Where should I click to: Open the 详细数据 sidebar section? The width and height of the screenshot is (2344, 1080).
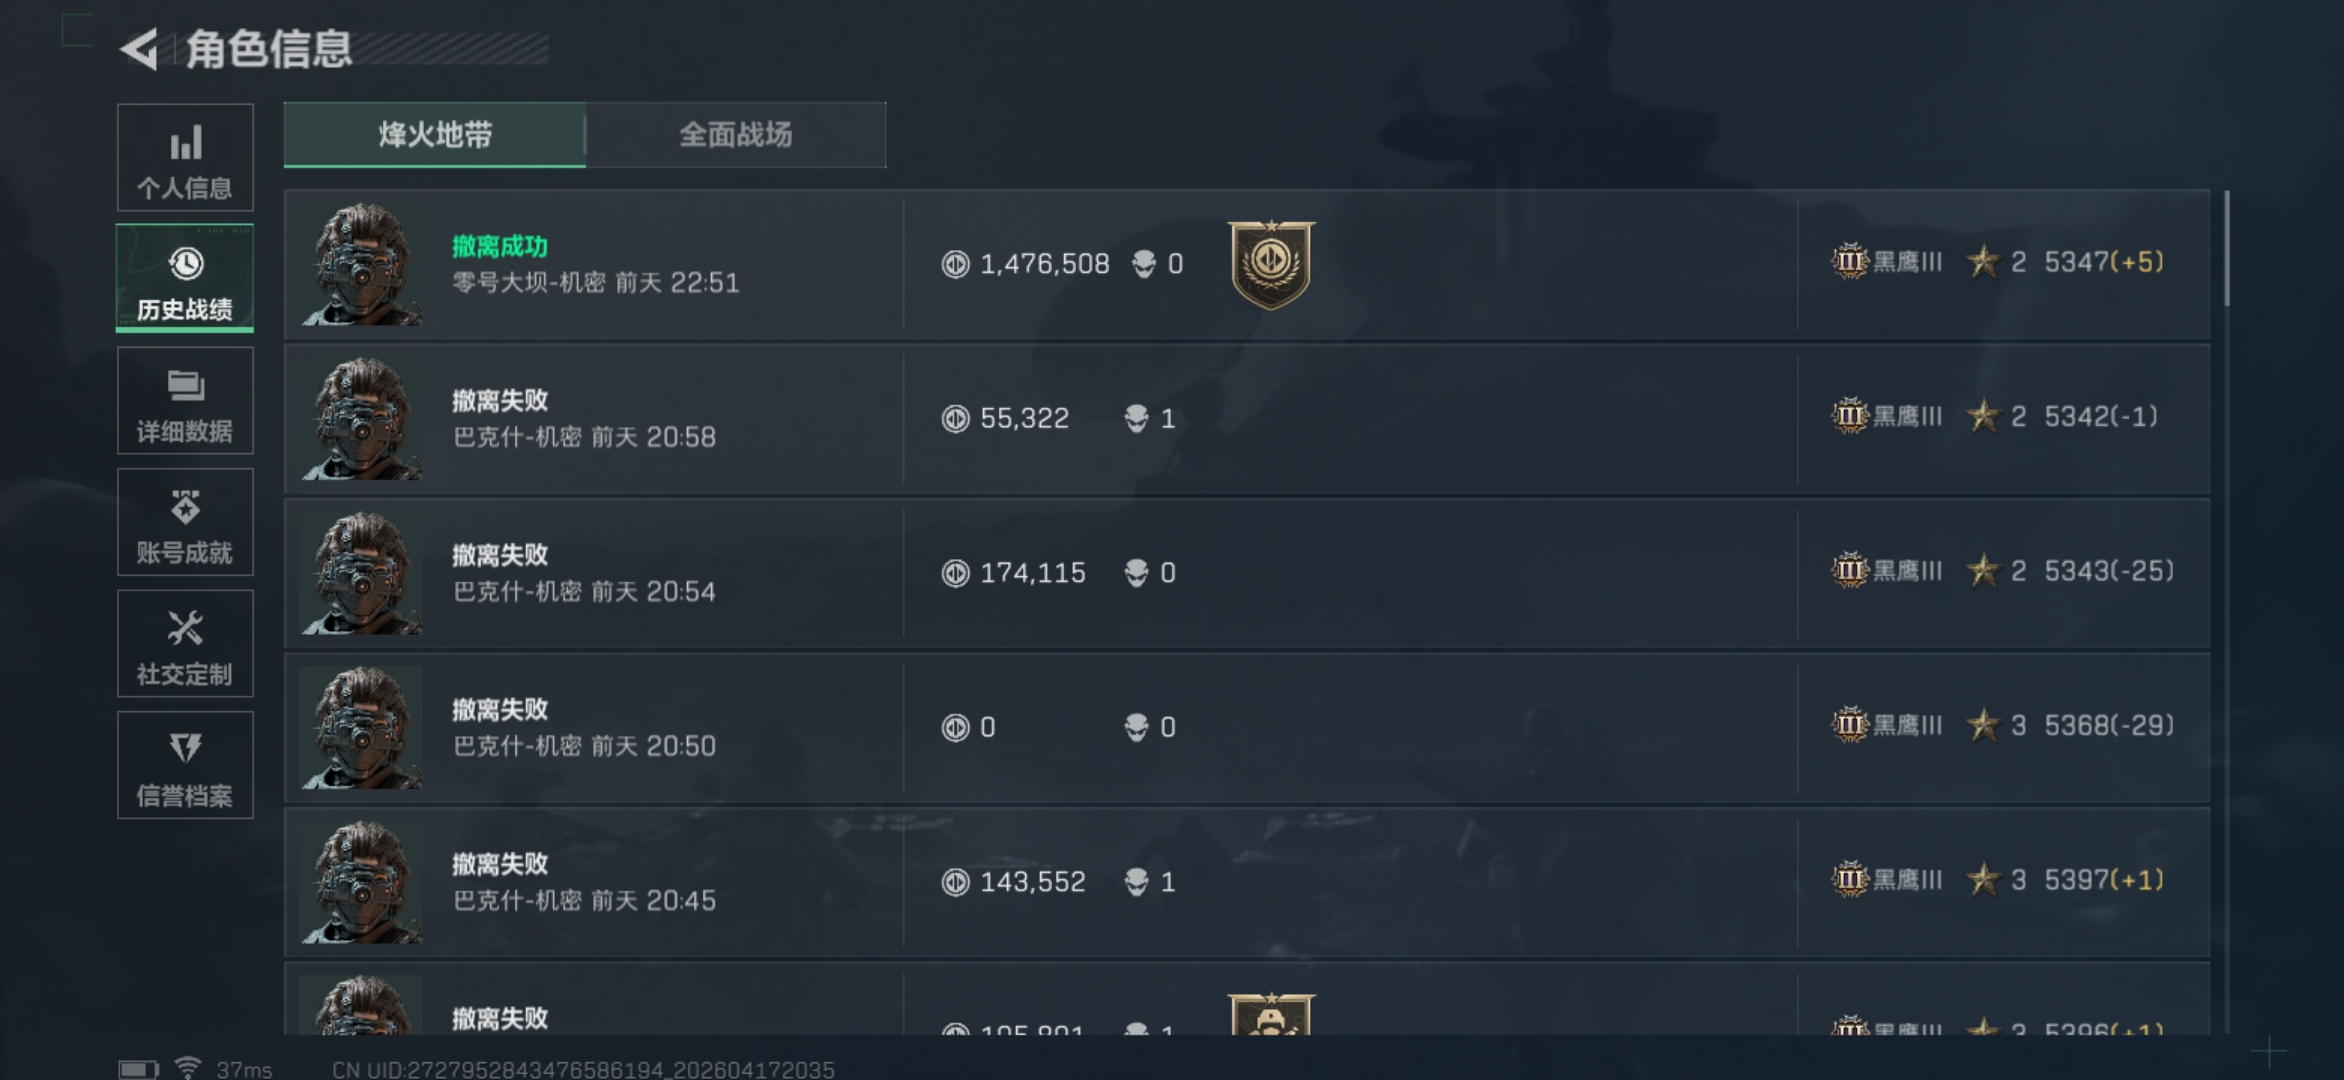(x=185, y=401)
